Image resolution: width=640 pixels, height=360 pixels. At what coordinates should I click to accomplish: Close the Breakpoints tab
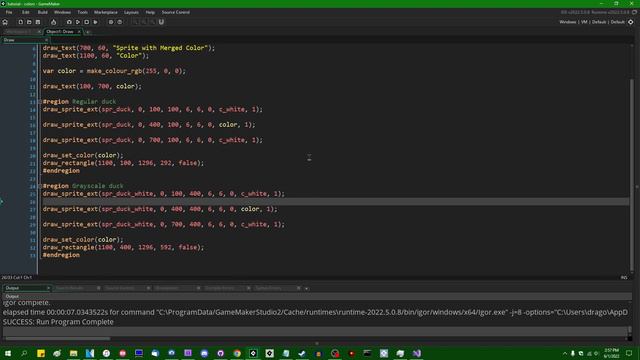pos(198,288)
